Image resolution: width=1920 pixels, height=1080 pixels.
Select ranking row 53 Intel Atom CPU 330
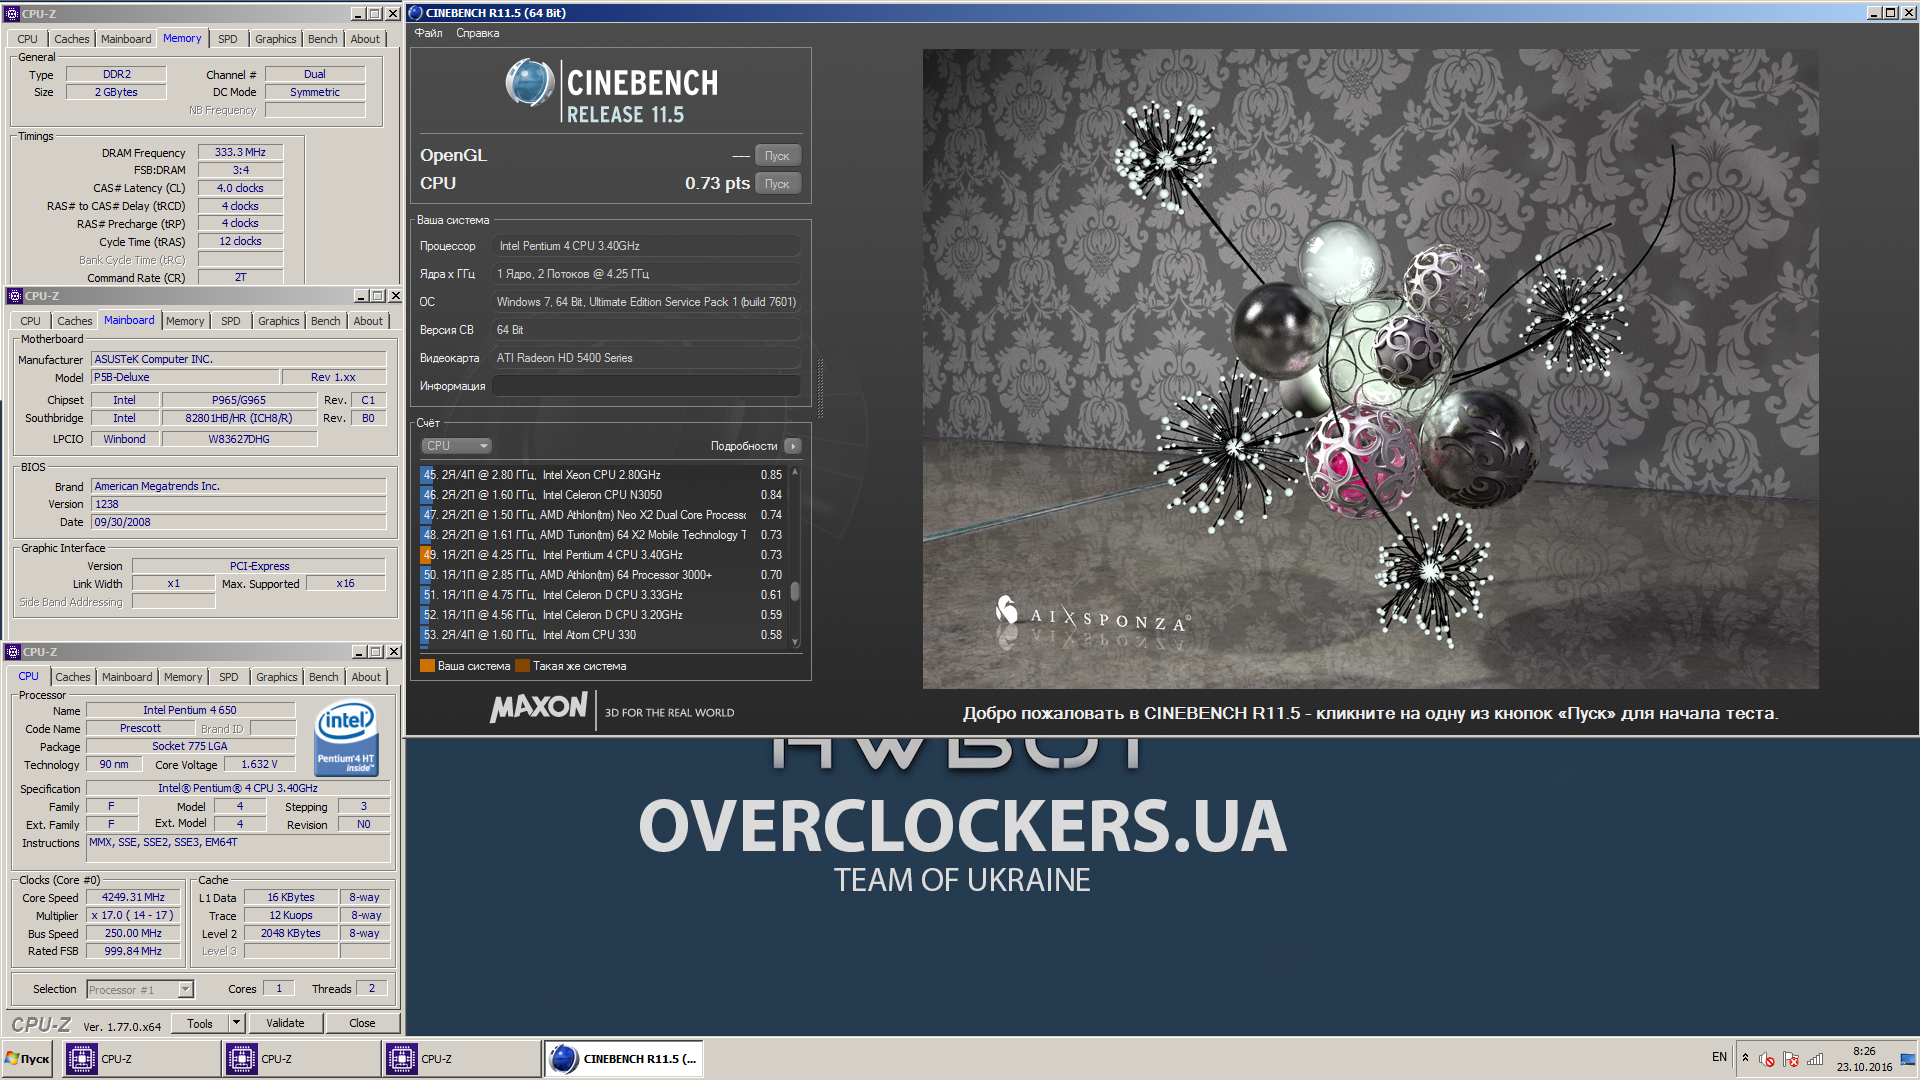click(x=603, y=635)
